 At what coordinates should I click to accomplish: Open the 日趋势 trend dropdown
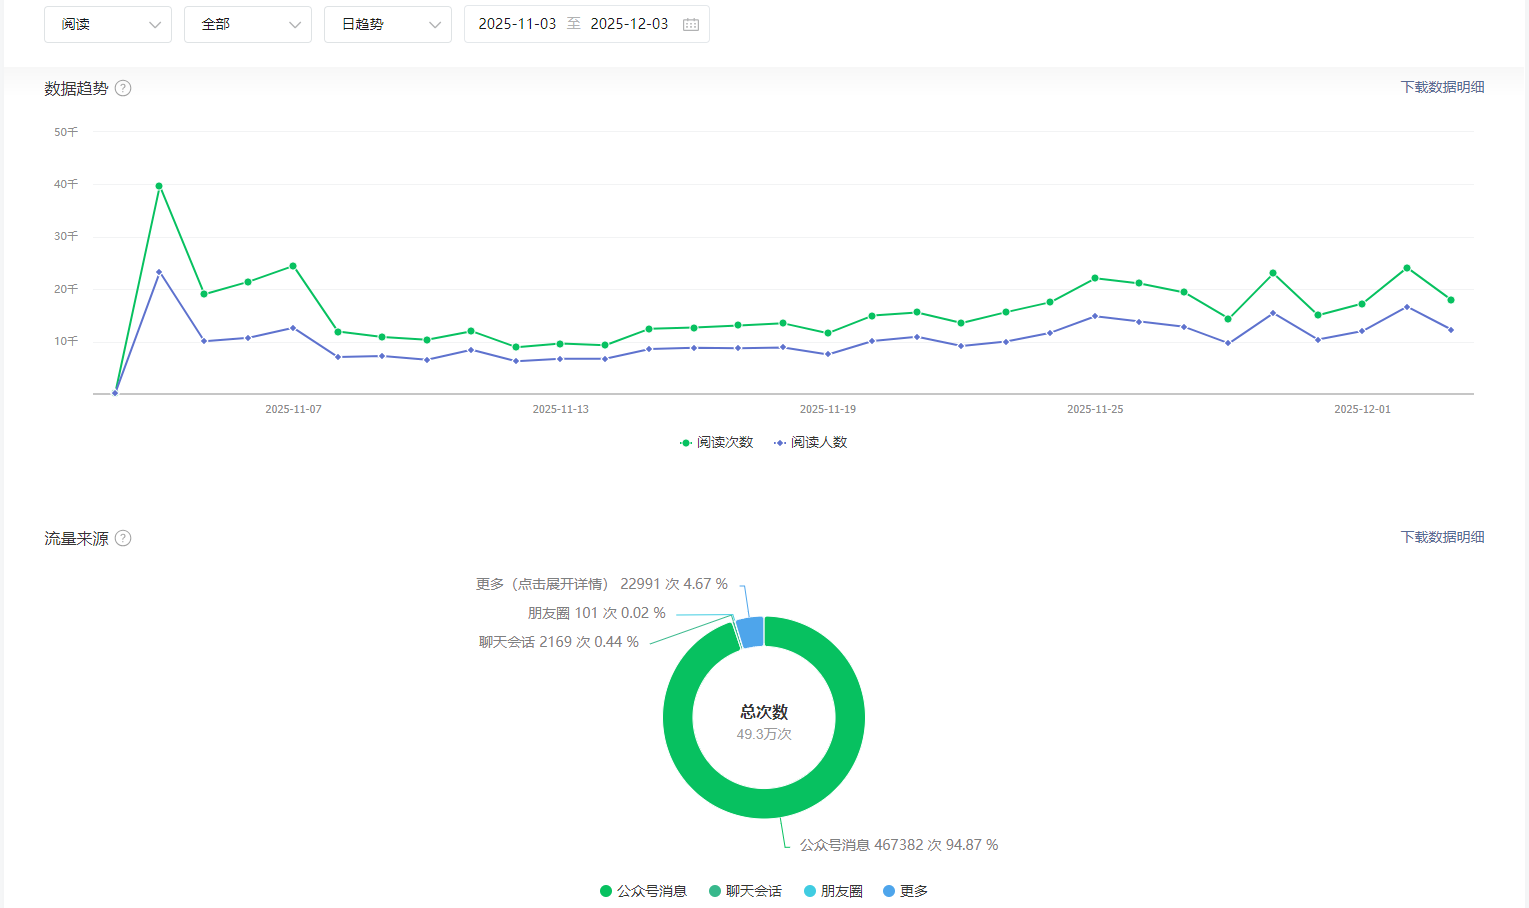tap(388, 24)
